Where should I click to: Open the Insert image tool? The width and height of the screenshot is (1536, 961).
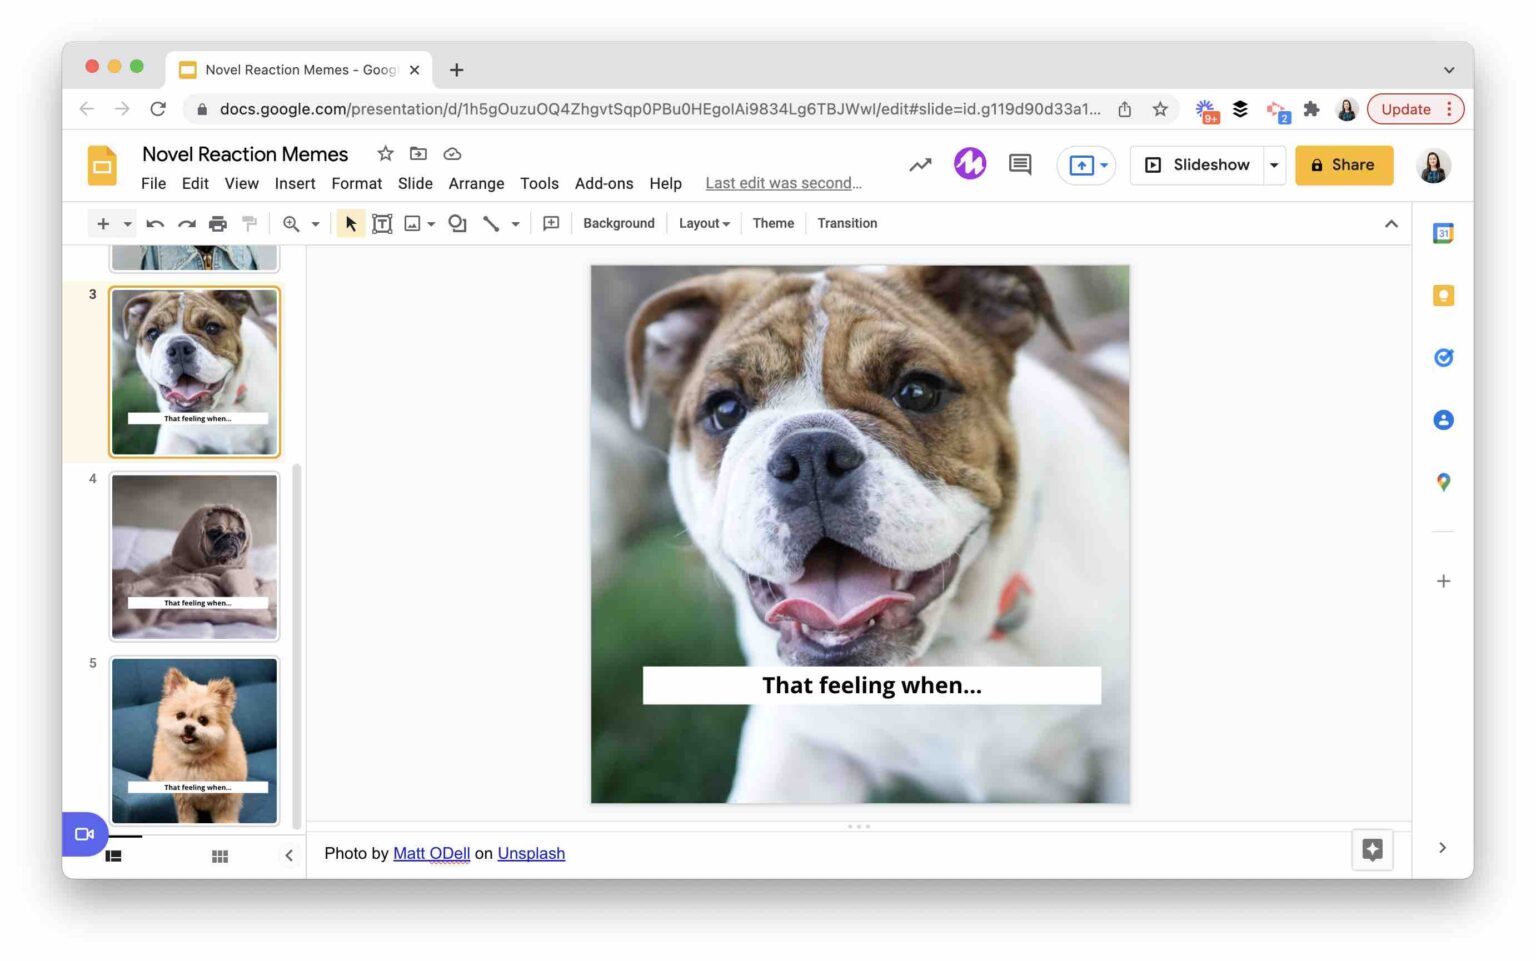414,223
